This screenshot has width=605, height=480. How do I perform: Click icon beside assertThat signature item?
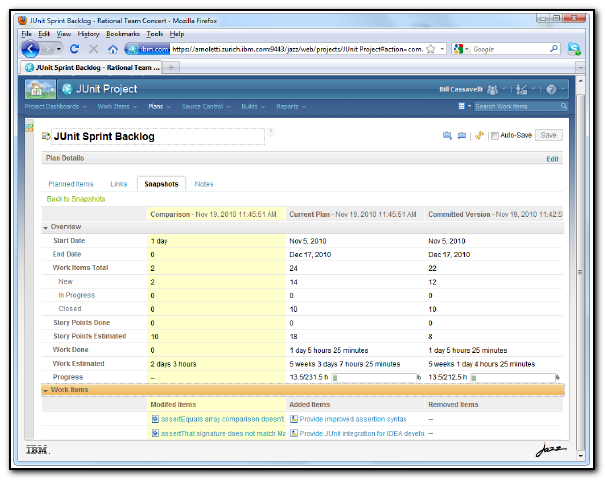(x=155, y=433)
